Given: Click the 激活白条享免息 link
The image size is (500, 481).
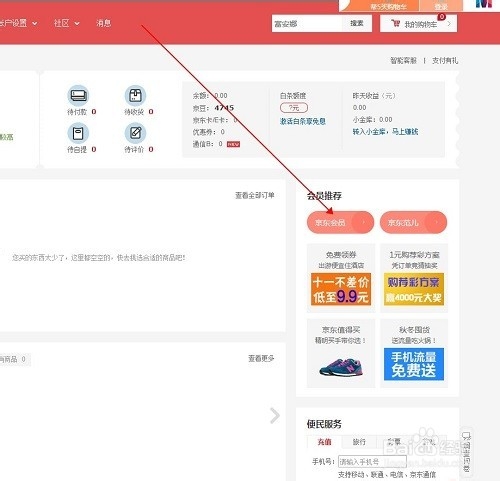Looking at the screenshot, I should click(303, 121).
